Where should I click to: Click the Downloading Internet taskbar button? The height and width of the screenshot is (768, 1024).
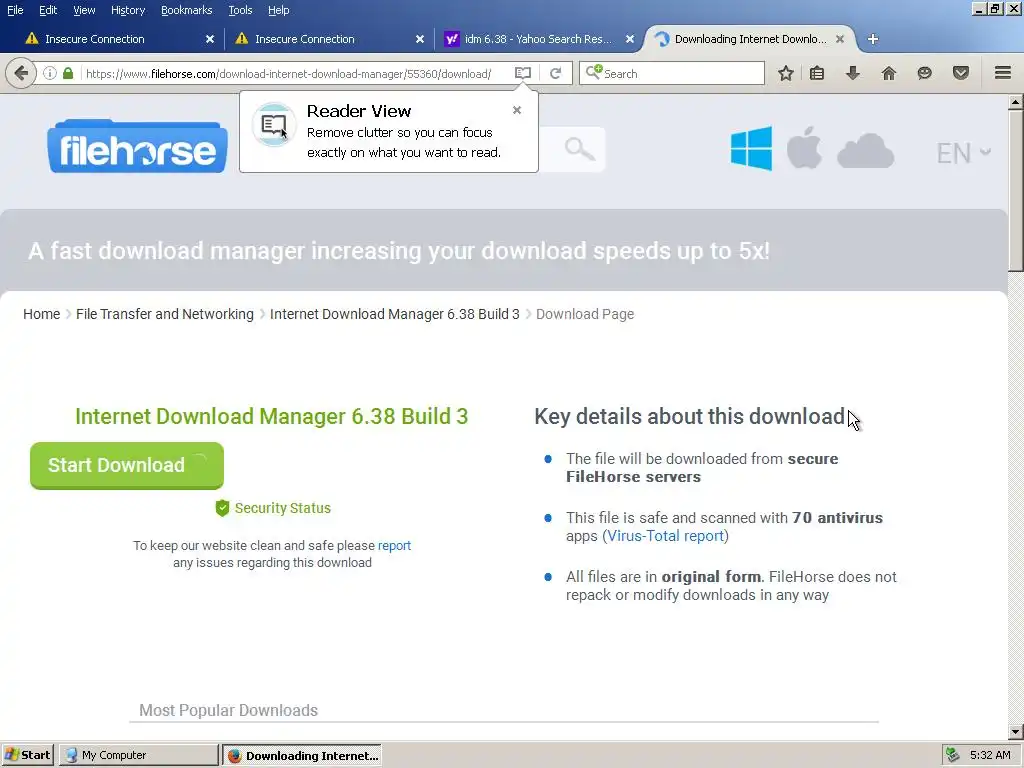point(302,755)
